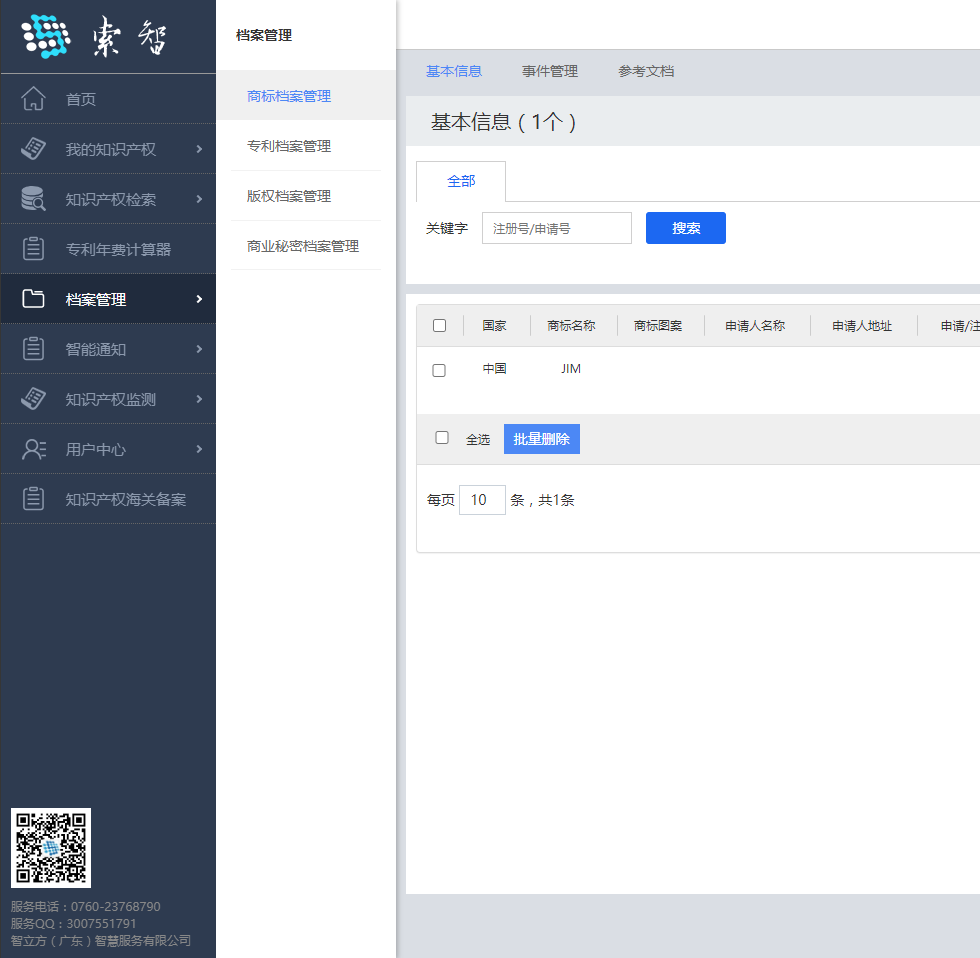
Task: Click the 索智 logo at top left
Action: tap(95, 37)
